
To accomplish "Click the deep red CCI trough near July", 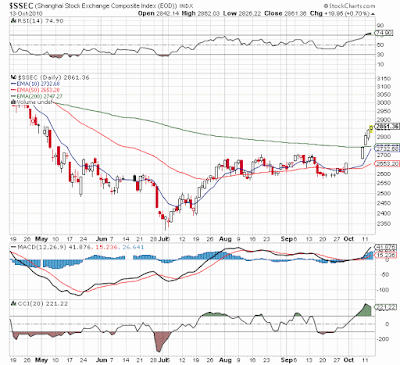I will click(161, 341).
